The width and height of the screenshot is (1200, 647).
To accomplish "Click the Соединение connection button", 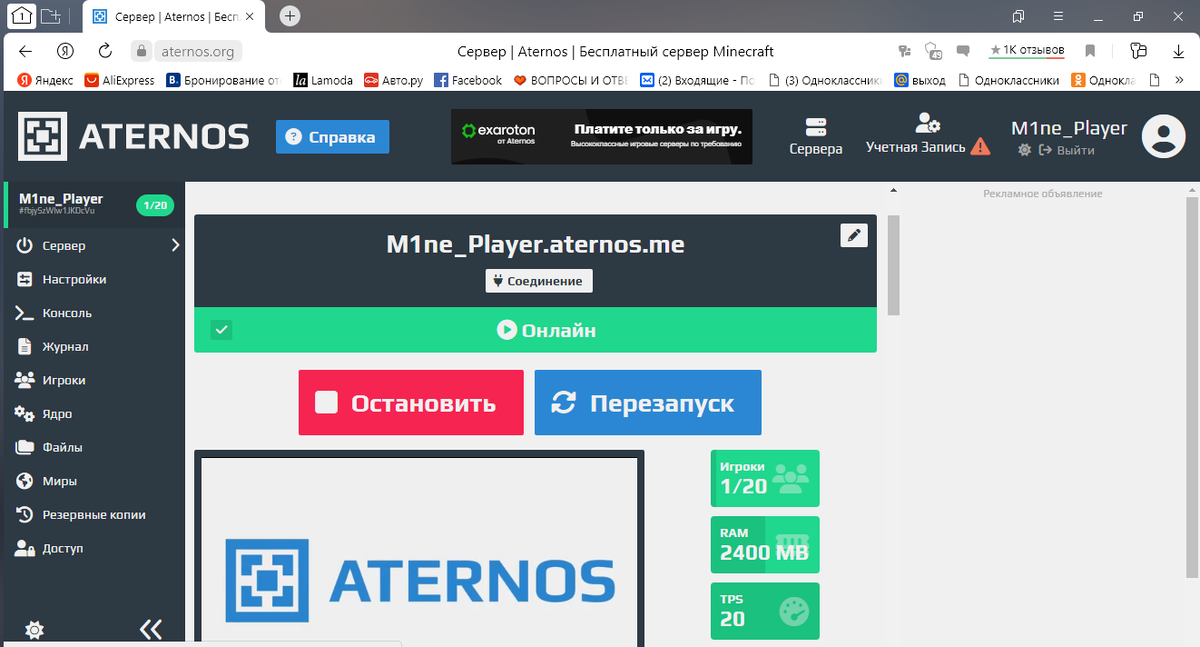I will (x=538, y=280).
